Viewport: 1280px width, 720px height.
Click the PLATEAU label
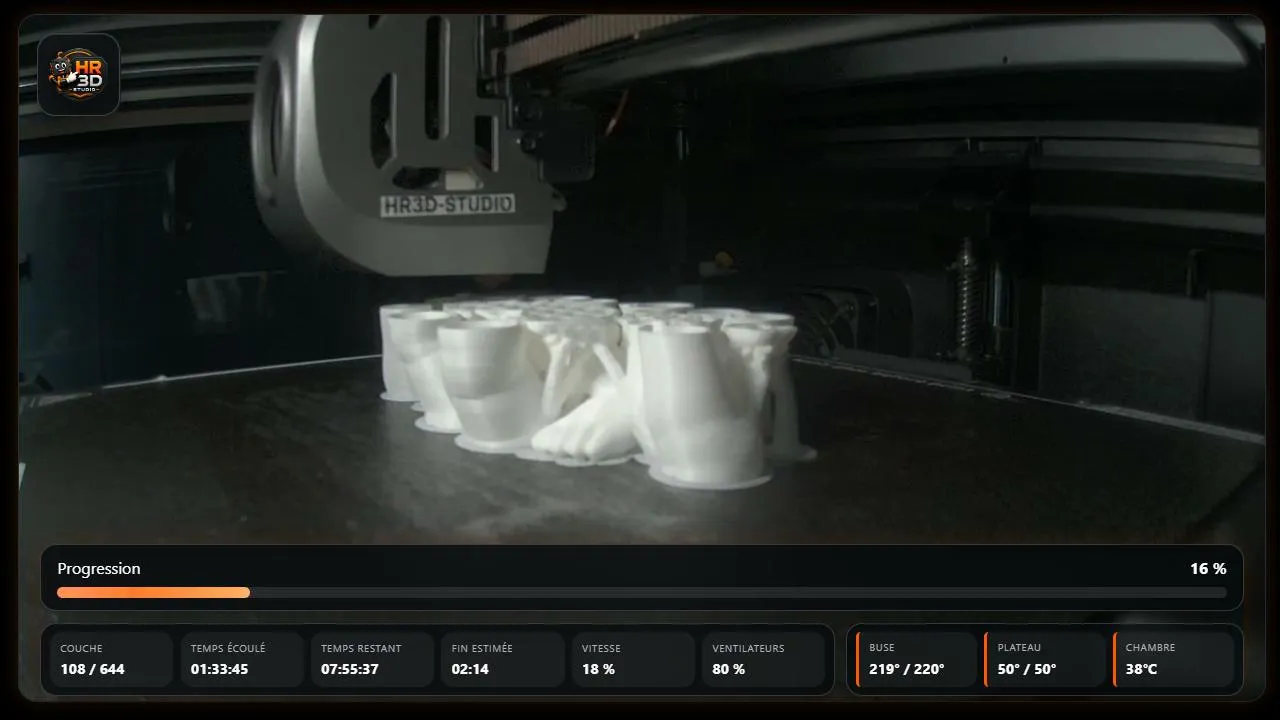(x=1019, y=648)
